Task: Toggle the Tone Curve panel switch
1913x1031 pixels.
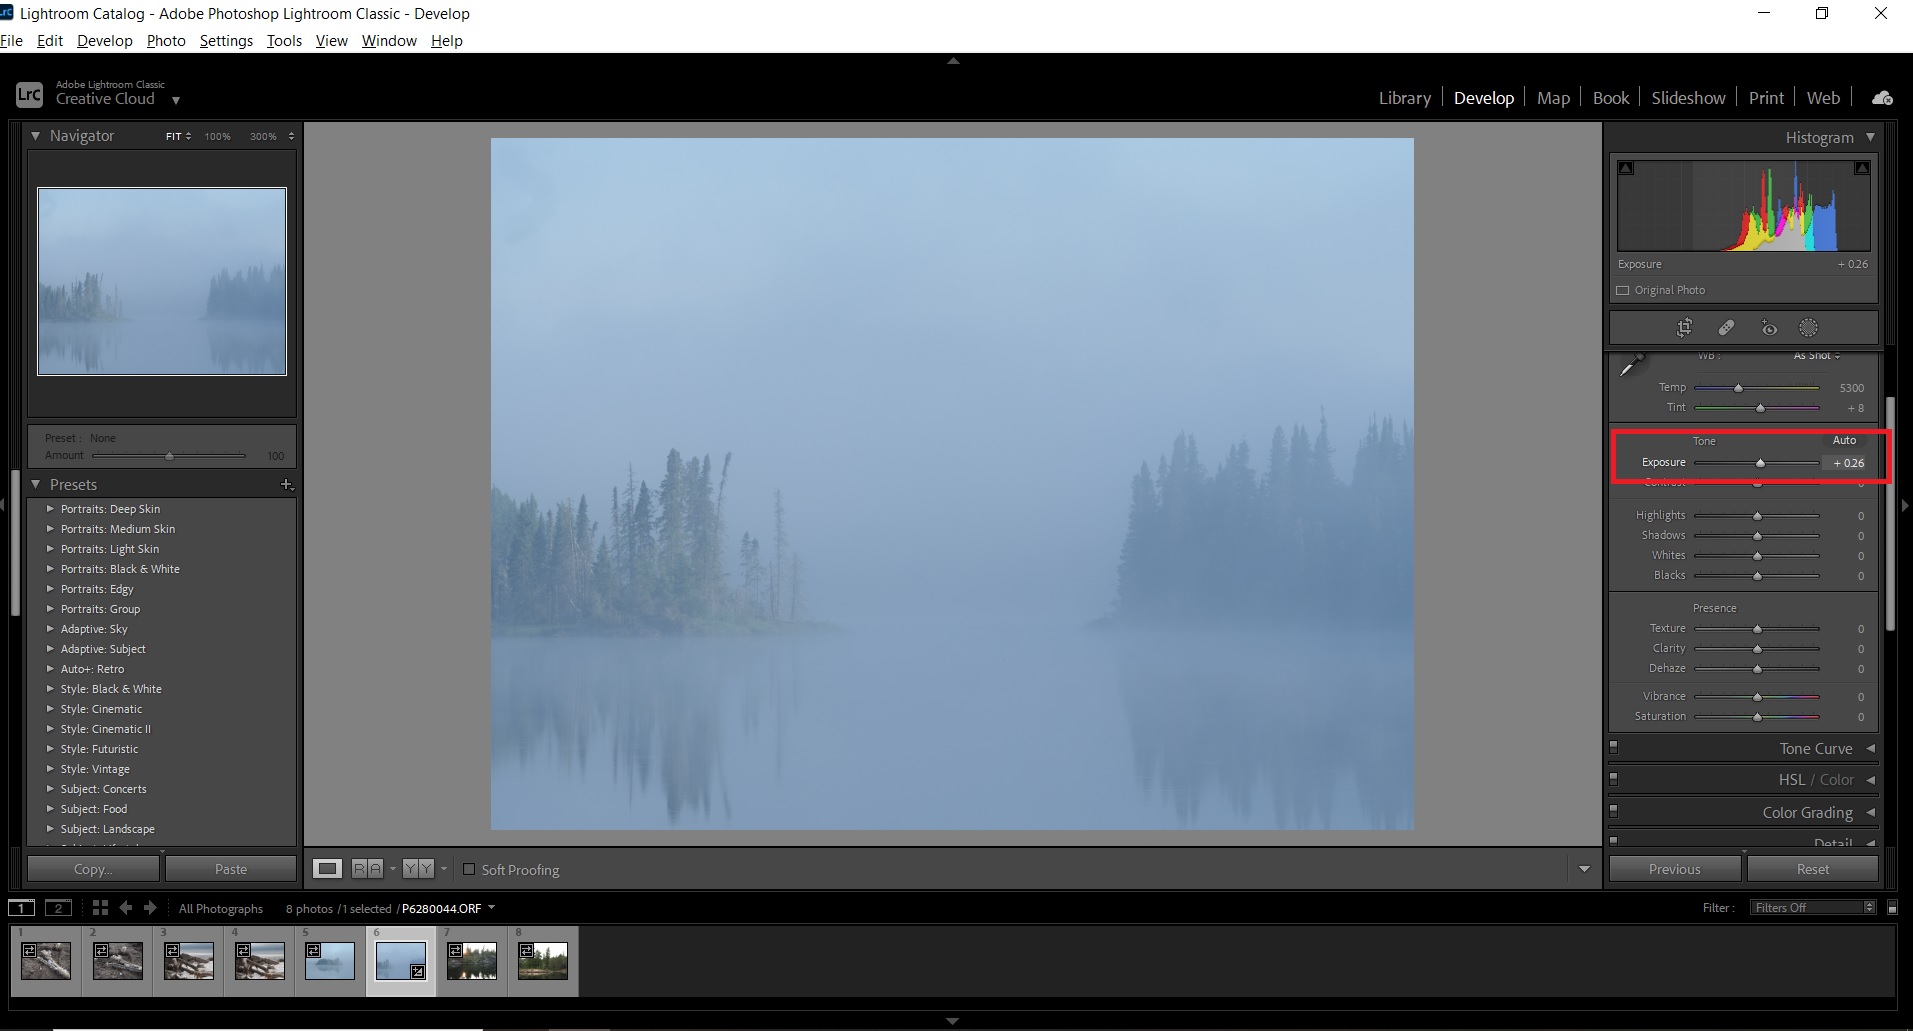Action: (1615, 746)
